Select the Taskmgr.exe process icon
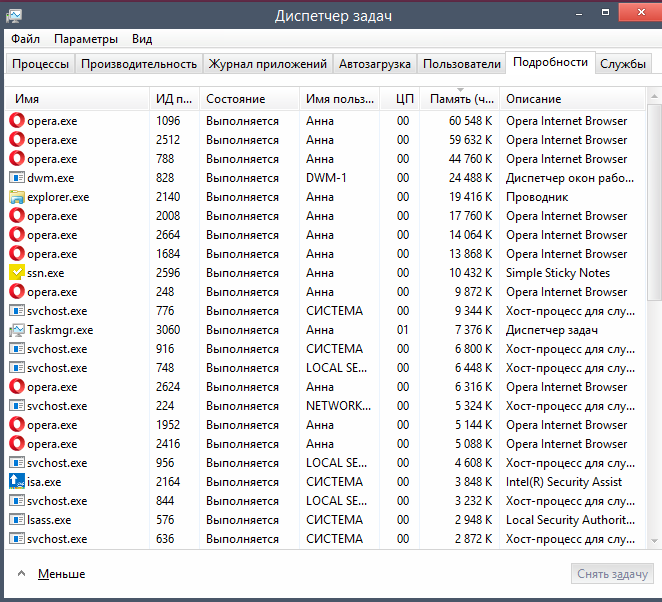This screenshot has width=662, height=602. [17, 330]
